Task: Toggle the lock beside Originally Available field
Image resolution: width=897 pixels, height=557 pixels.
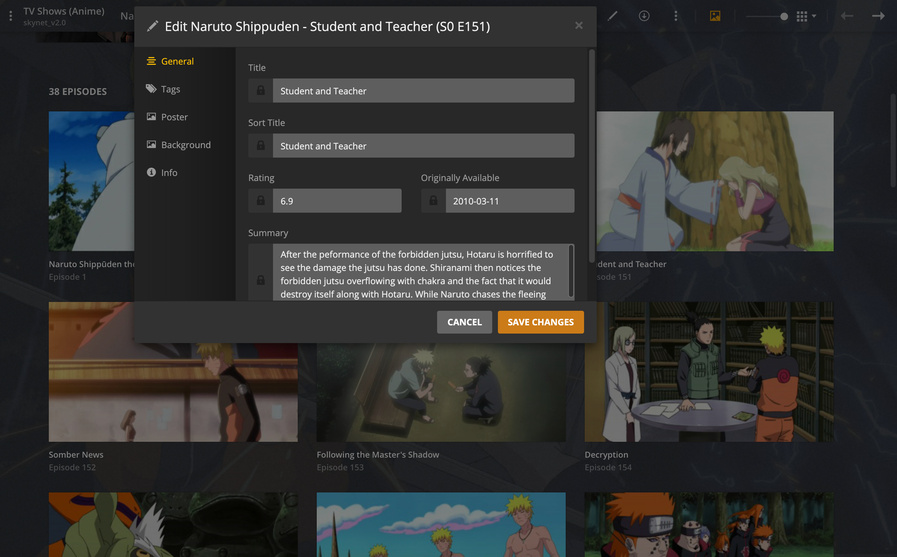Action: 433,201
